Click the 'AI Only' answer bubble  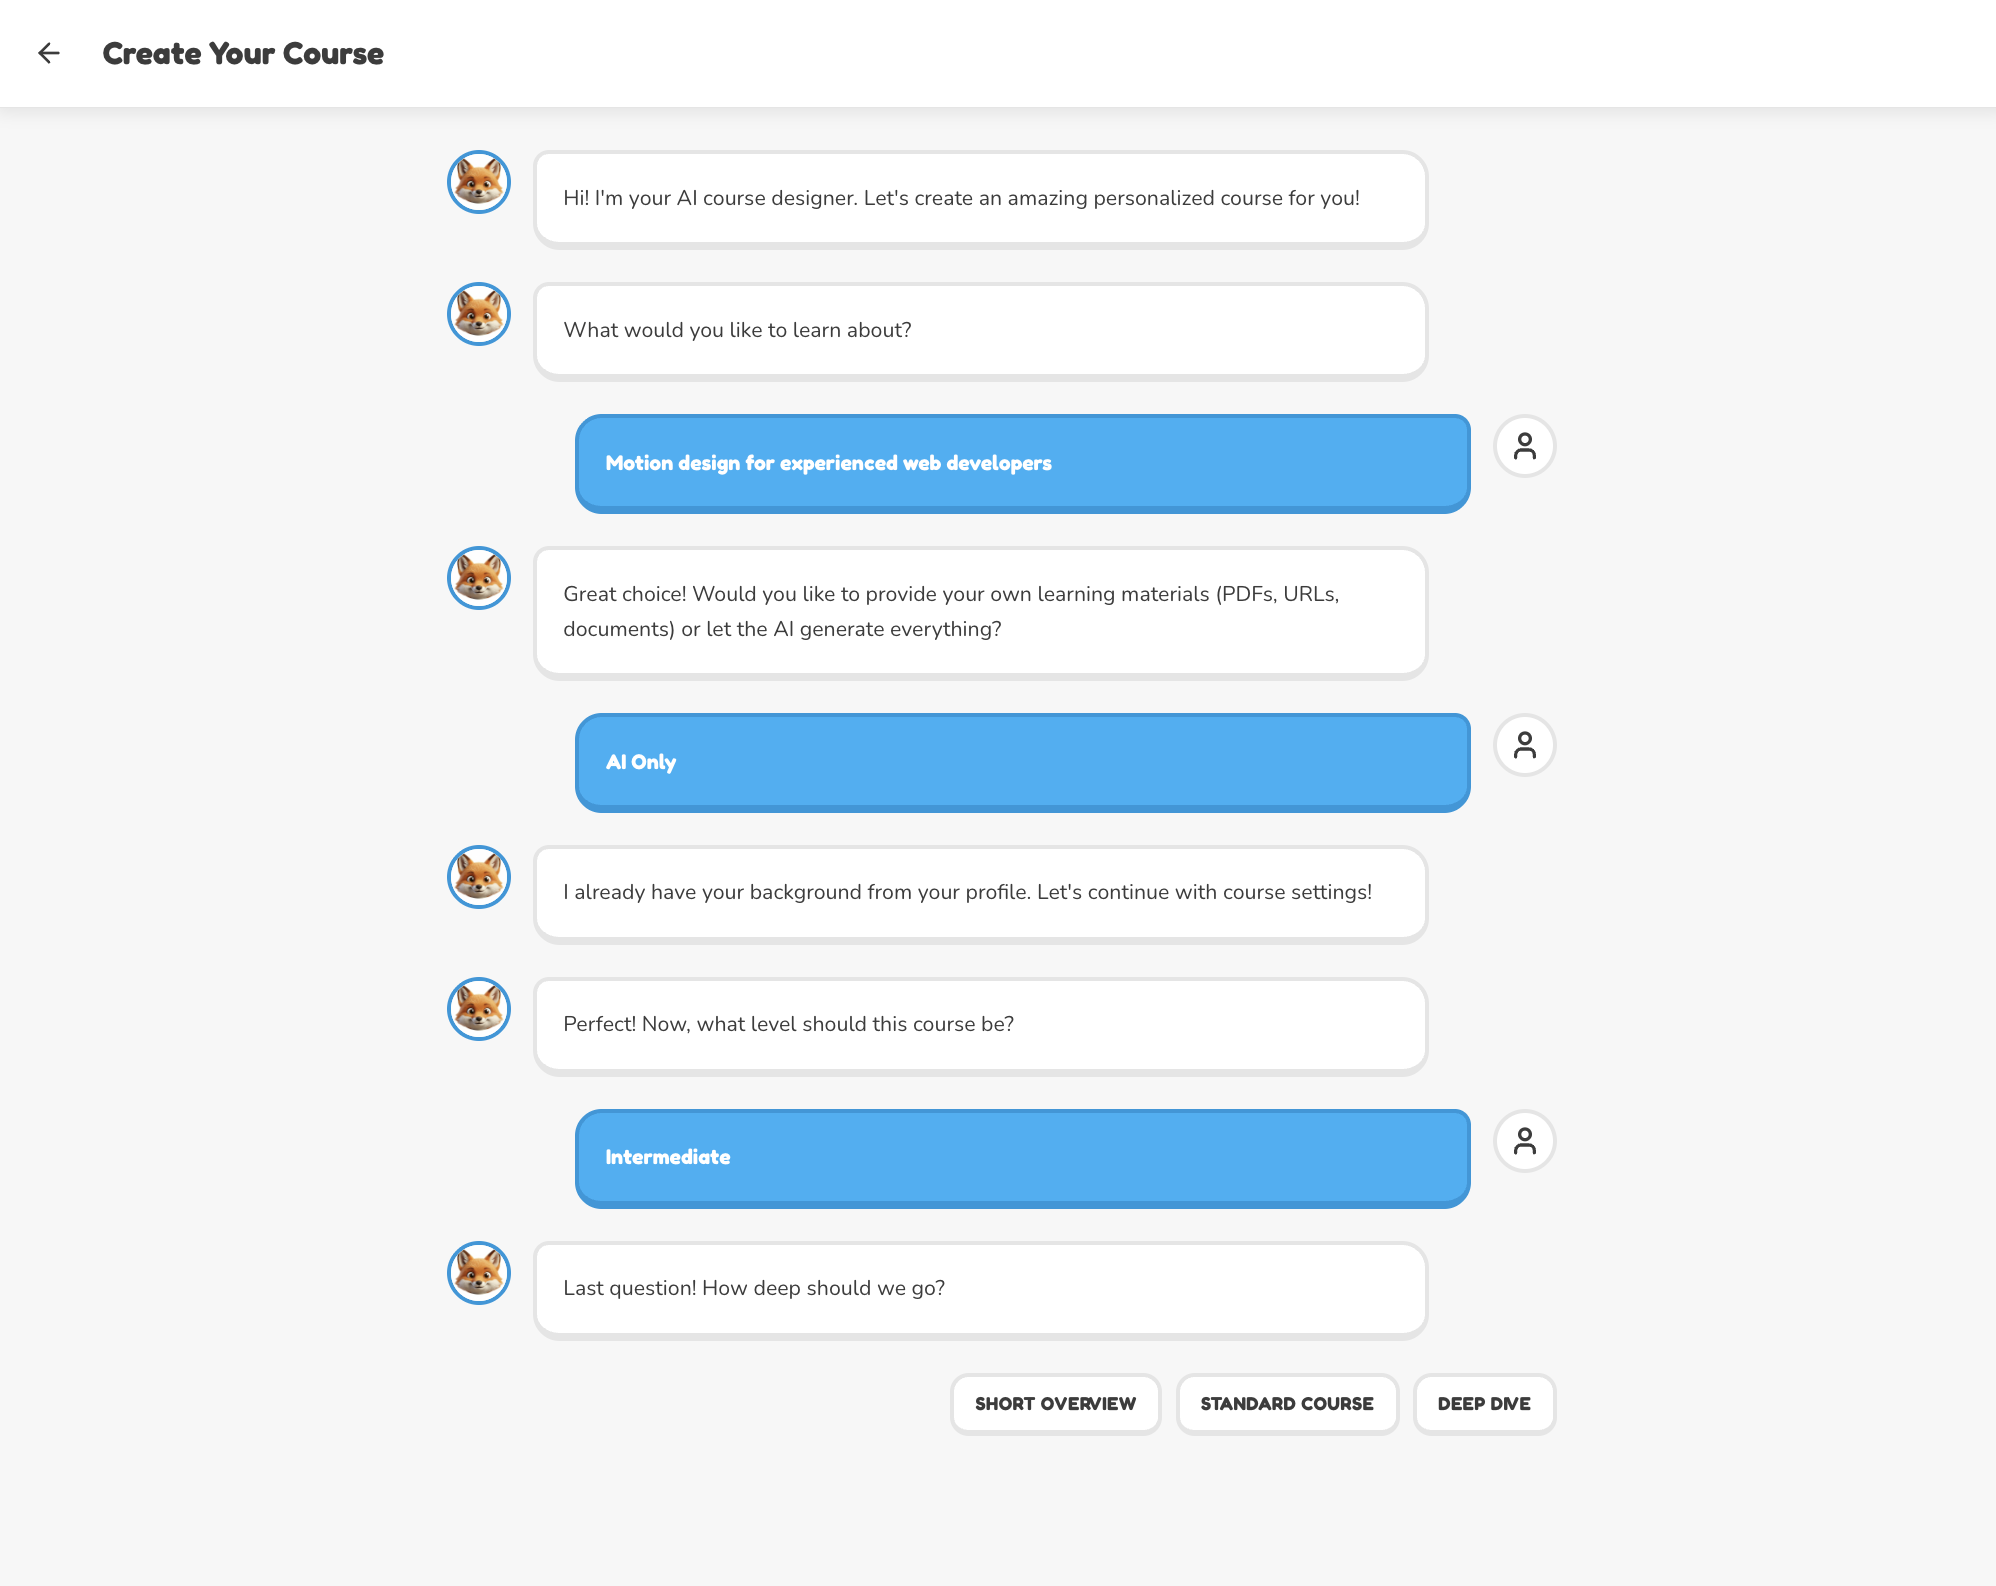(x=1022, y=762)
